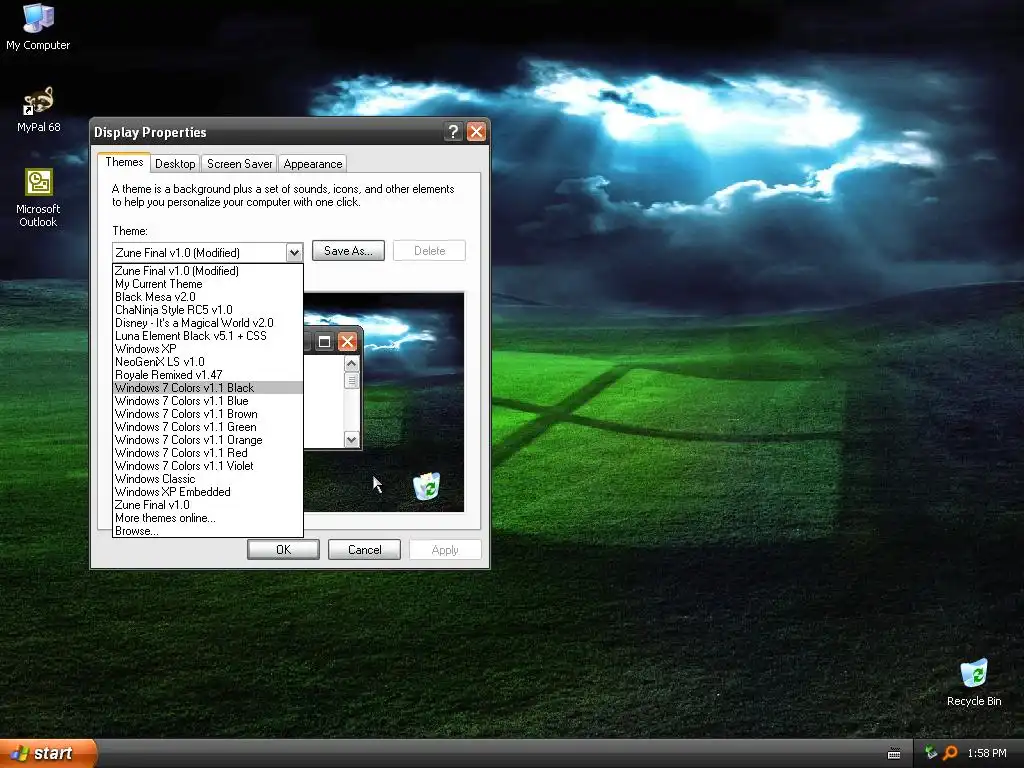Select the 'NeoGeniX LS v1.0' theme
This screenshot has height=768, width=1024.
(208, 362)
